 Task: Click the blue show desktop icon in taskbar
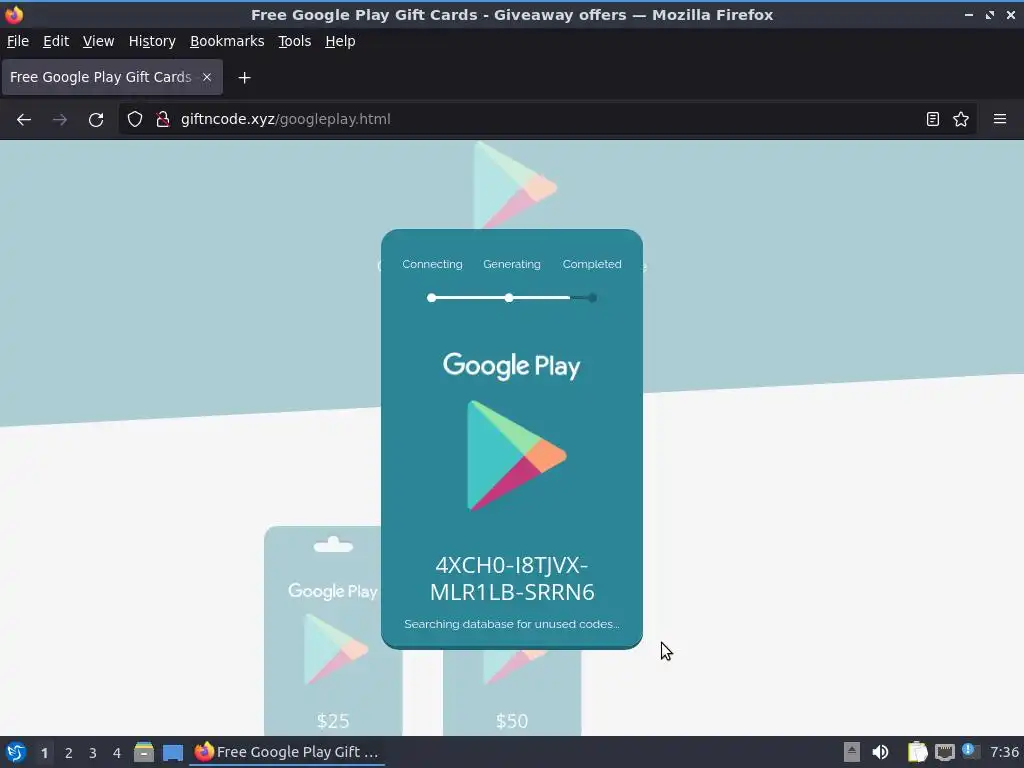tap(173, 753)
